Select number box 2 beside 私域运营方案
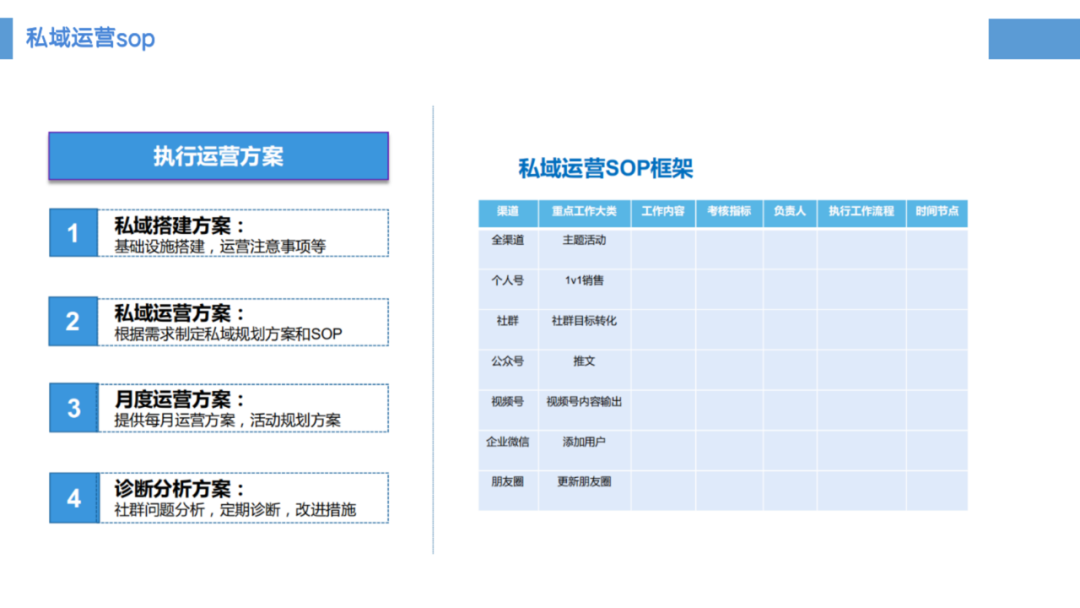 (73, 322)
